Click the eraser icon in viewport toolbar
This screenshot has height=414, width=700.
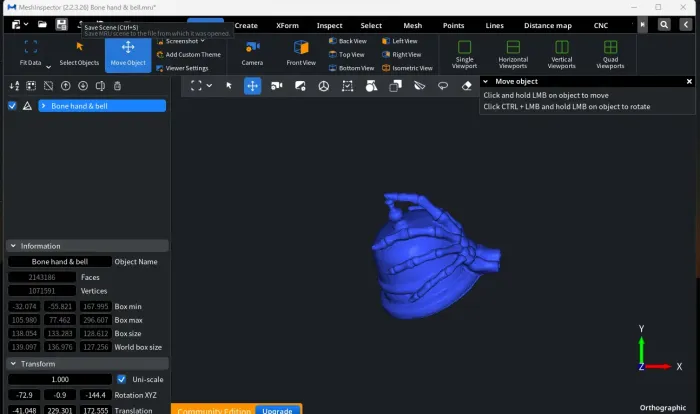pyautogui.click(x=467, y=86)
